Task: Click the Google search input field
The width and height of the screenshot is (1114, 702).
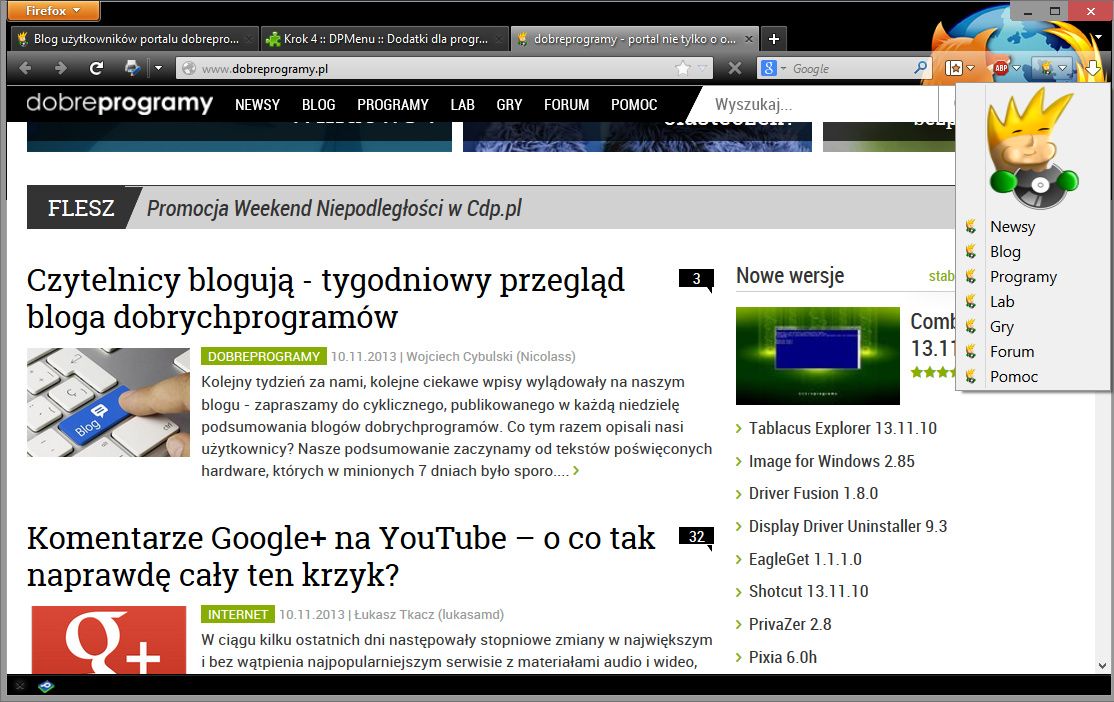Action: tap(849, 68)
